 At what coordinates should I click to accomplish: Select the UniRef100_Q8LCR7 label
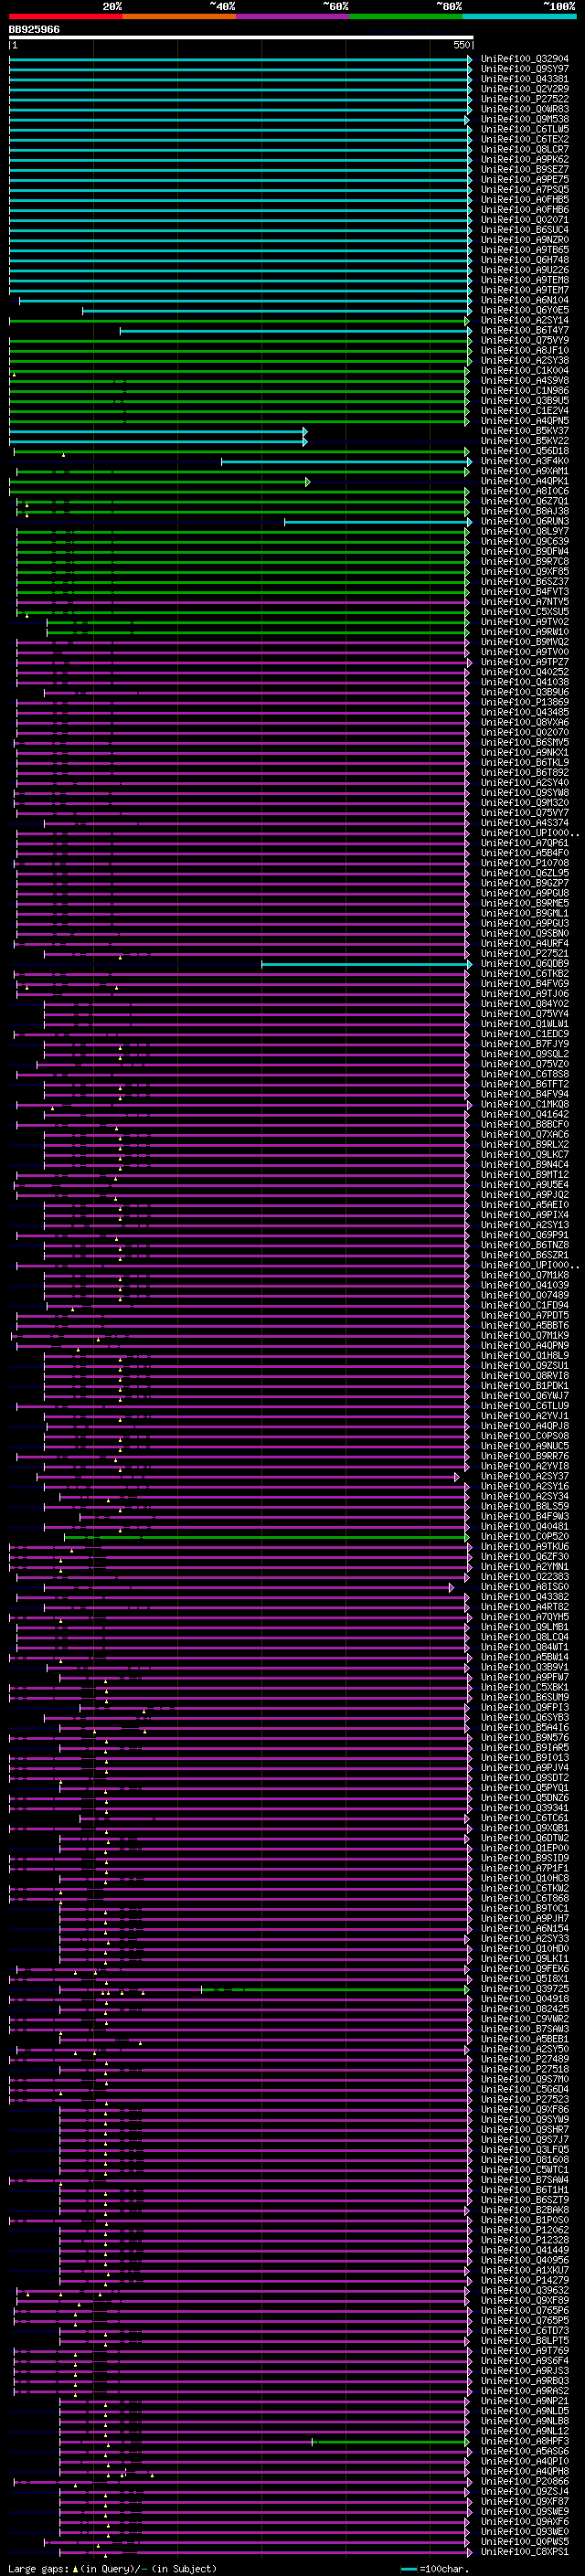pos(524,150)
